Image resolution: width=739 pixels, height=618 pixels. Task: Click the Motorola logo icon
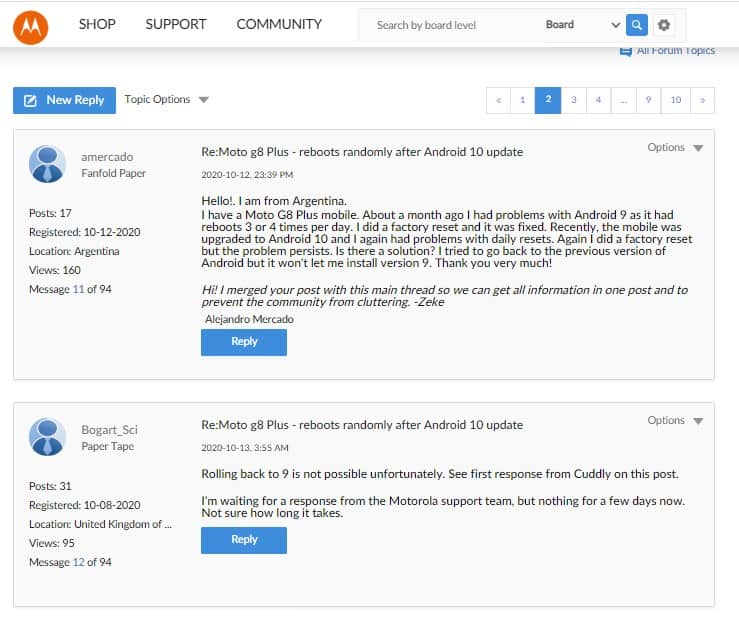(x=31, y=28)
